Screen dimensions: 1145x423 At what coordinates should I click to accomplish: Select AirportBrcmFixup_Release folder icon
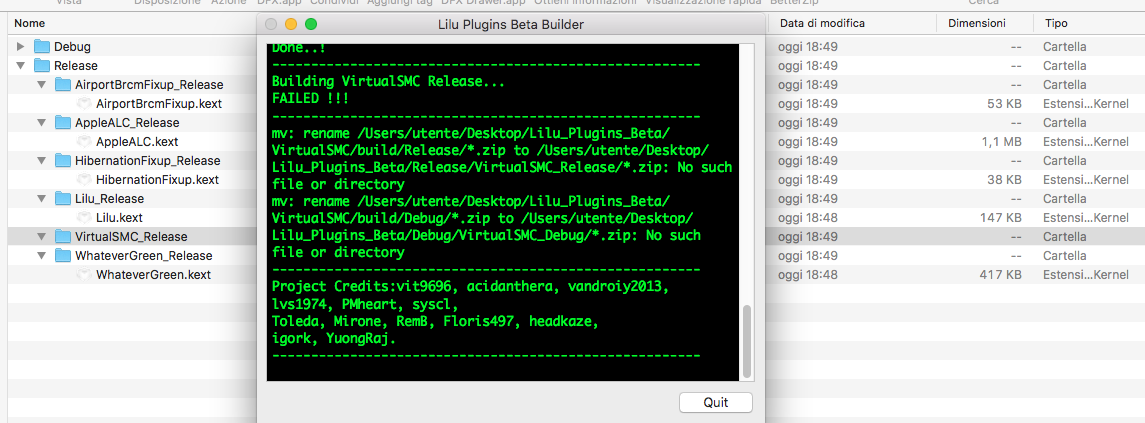[63, 85]
